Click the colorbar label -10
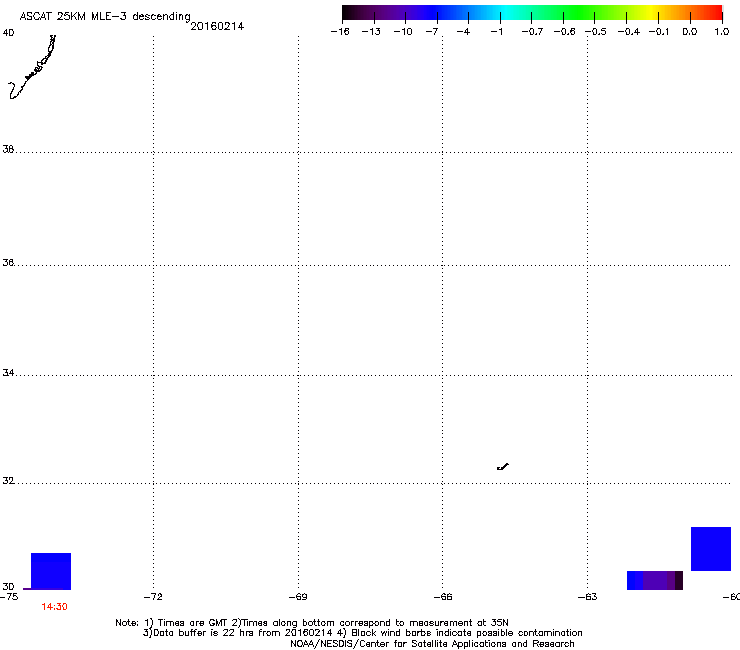 pos(403,32)
